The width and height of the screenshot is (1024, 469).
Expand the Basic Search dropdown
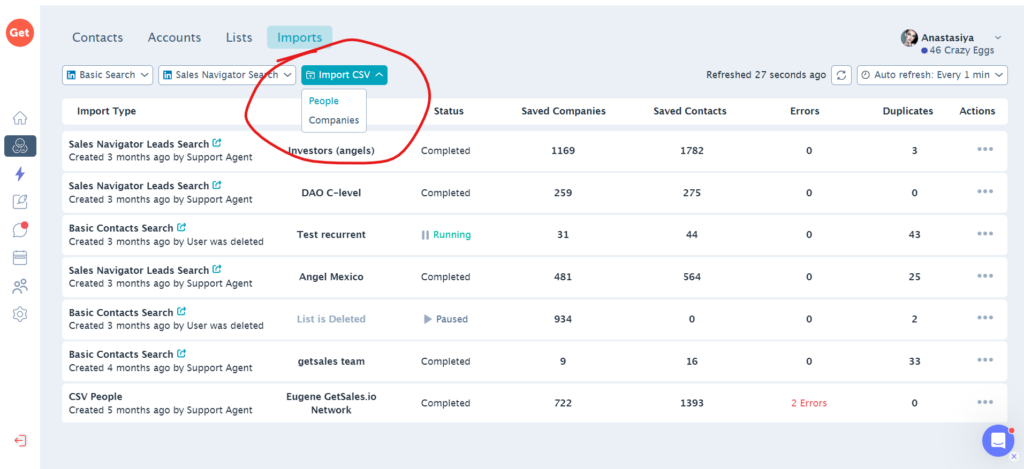[107, 75]
